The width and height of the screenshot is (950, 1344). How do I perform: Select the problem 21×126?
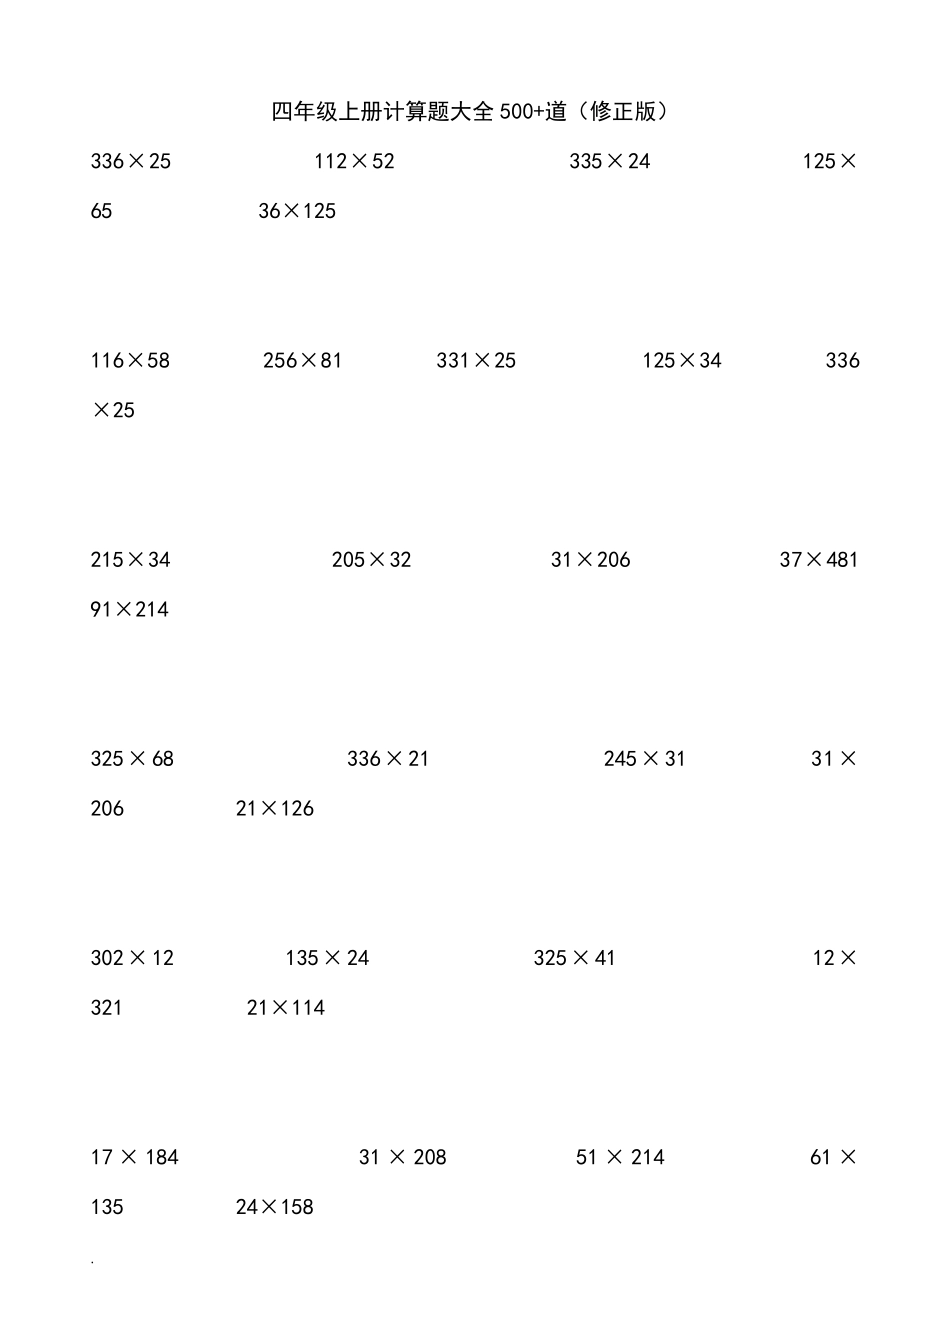tap(275, 809)
